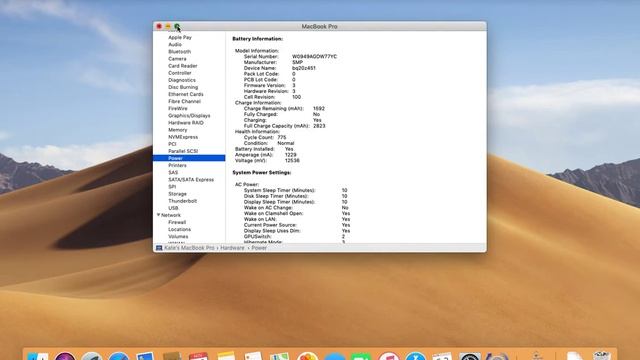Click the Charge Remaining value 1692

[318, 109]
